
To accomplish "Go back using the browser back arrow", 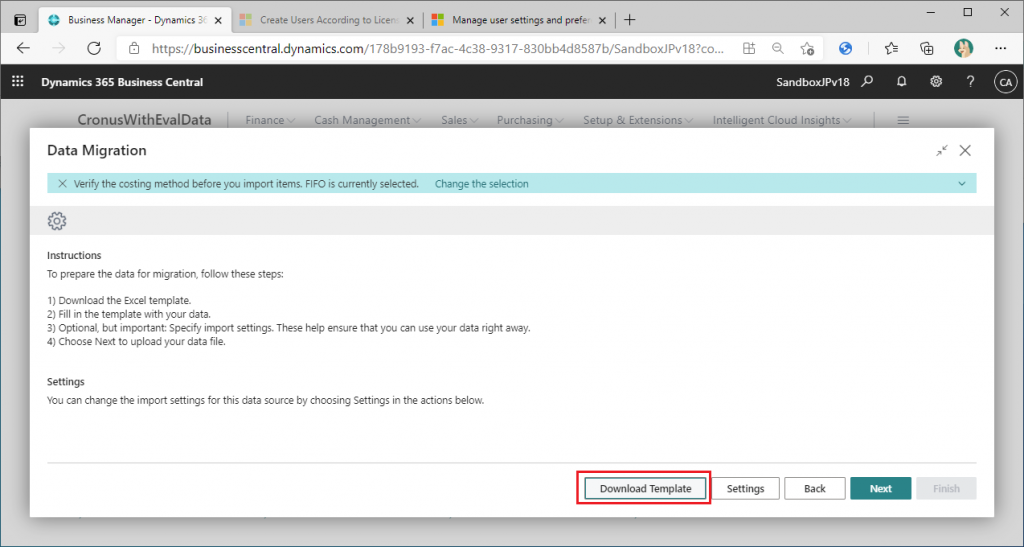I will click(24, 48).
